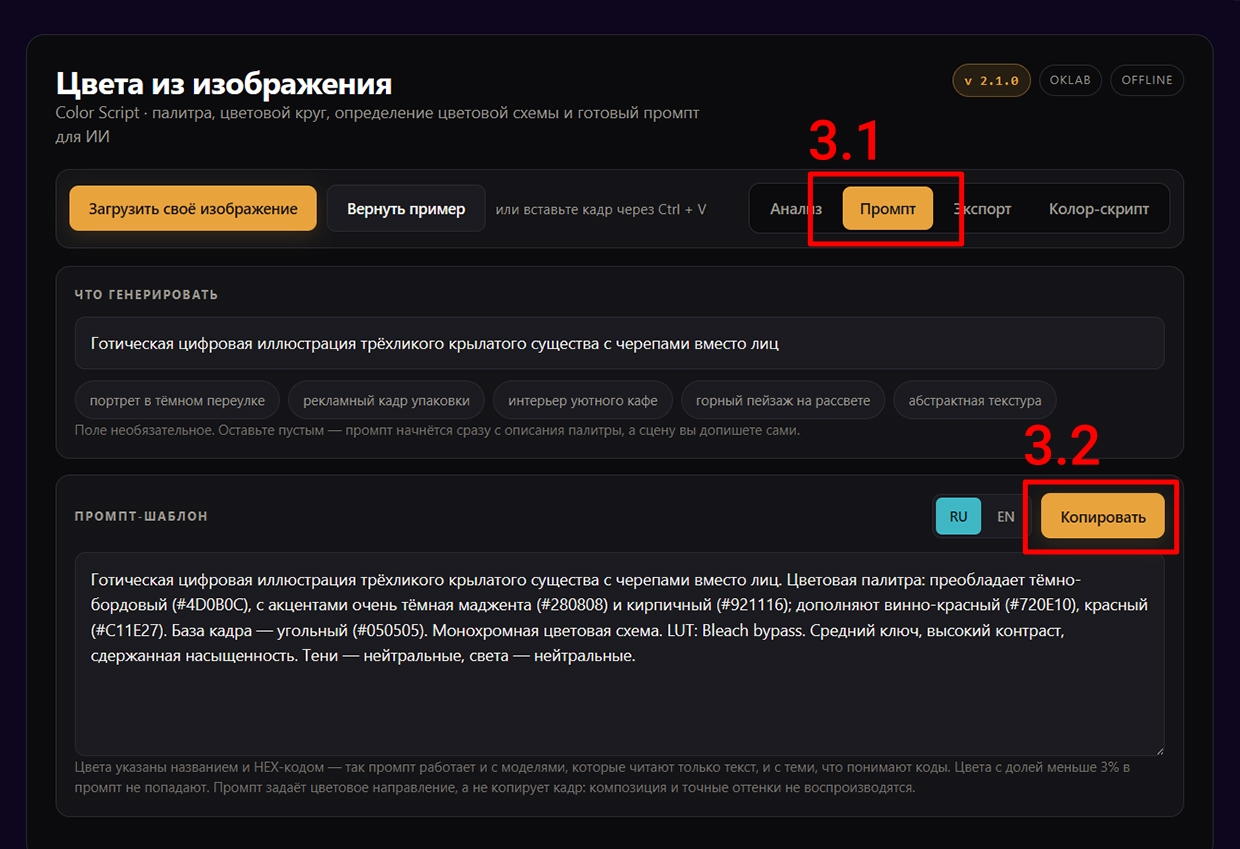Click the 'Поле необязательное' hint text
The width and height of the screenshot is (1240, 849).
[x=437, y=430]
